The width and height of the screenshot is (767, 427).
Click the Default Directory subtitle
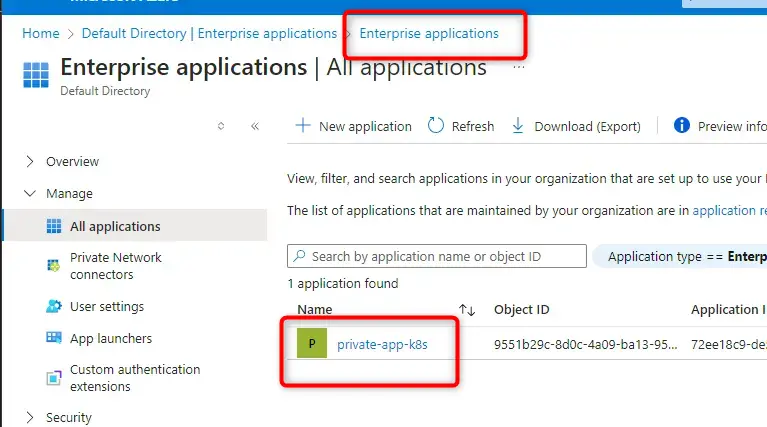pyautogui.click(x=105, y=91)
